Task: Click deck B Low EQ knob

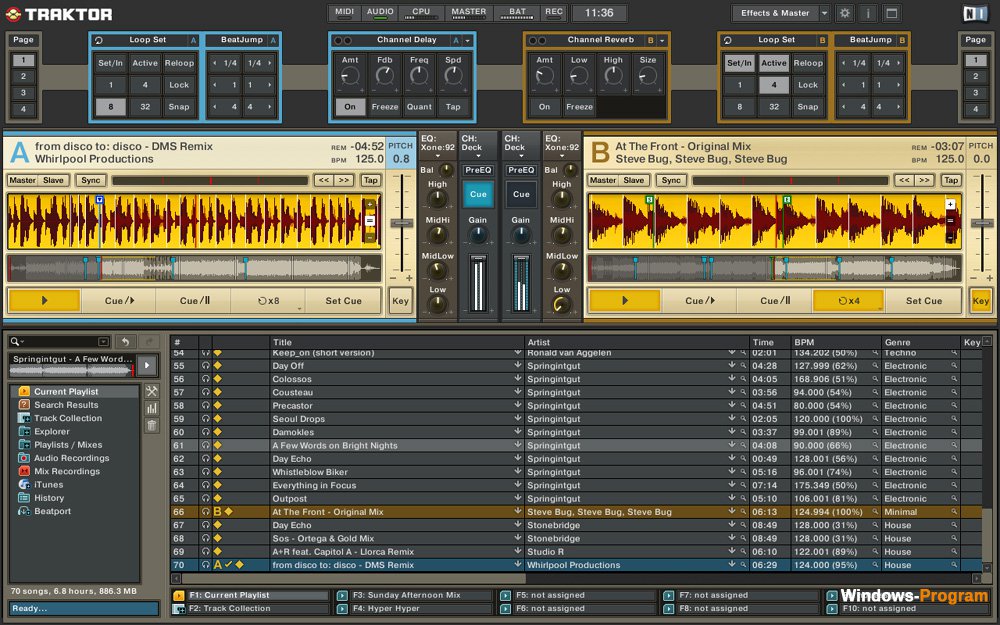Action: click(x=561, y=305)
